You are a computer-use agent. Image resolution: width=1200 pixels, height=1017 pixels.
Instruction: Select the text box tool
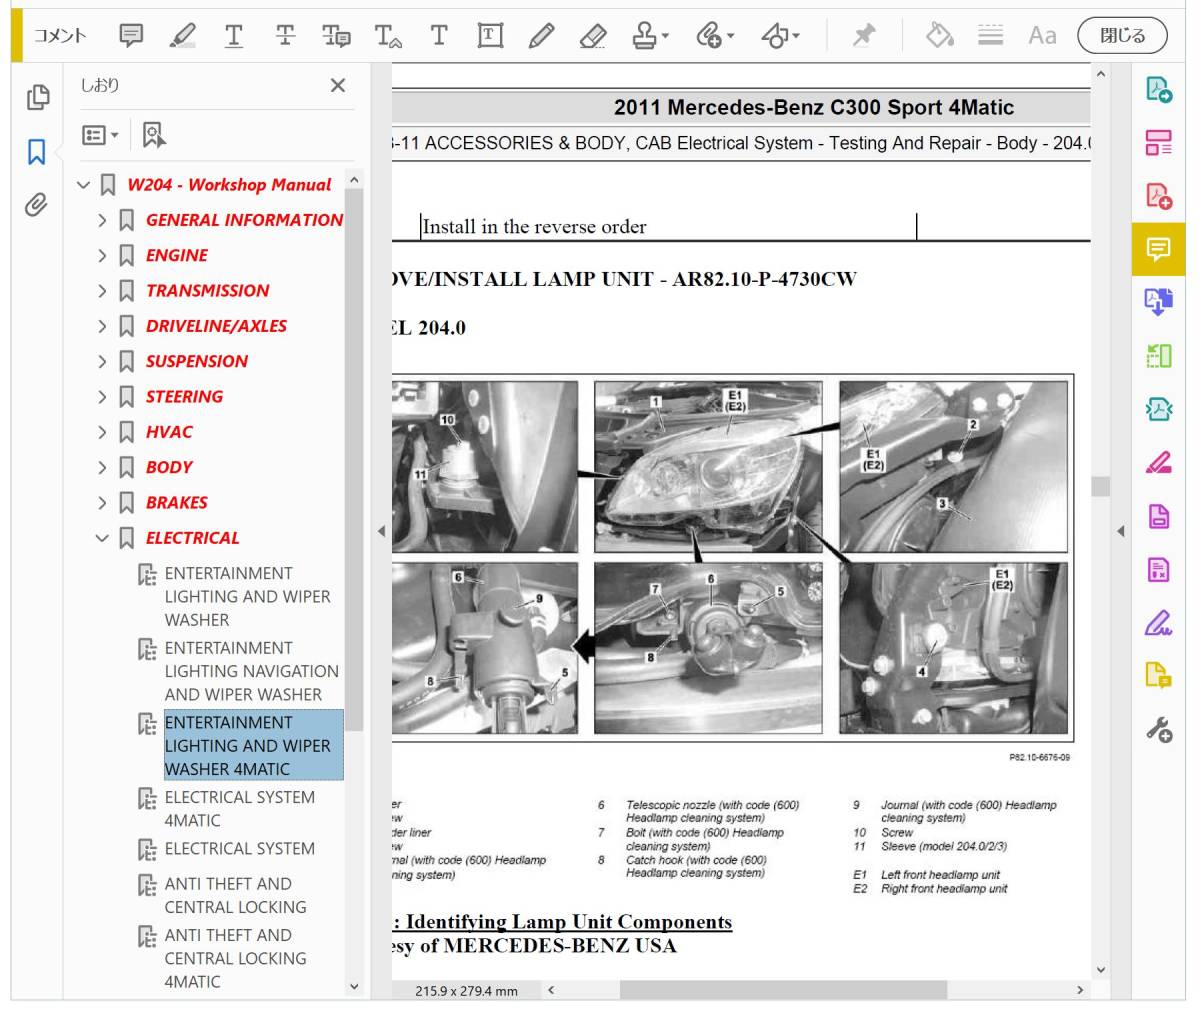[x=490, y=36]
